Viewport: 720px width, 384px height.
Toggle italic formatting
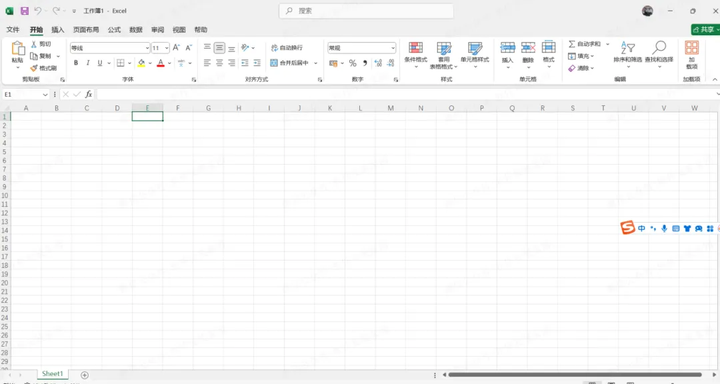click(88, 63)
